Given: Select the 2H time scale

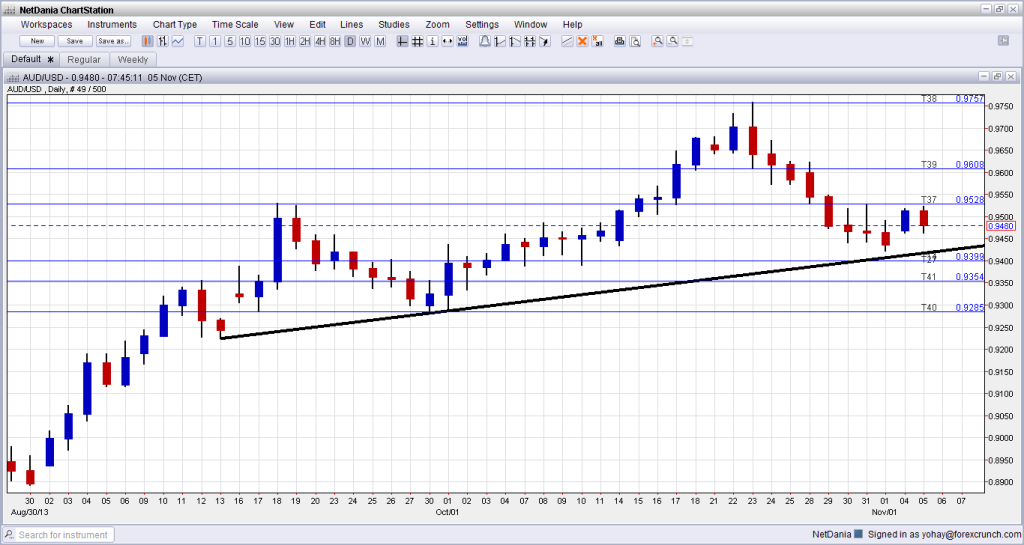Looking at the screenshot, I should [x=305, y=41].
